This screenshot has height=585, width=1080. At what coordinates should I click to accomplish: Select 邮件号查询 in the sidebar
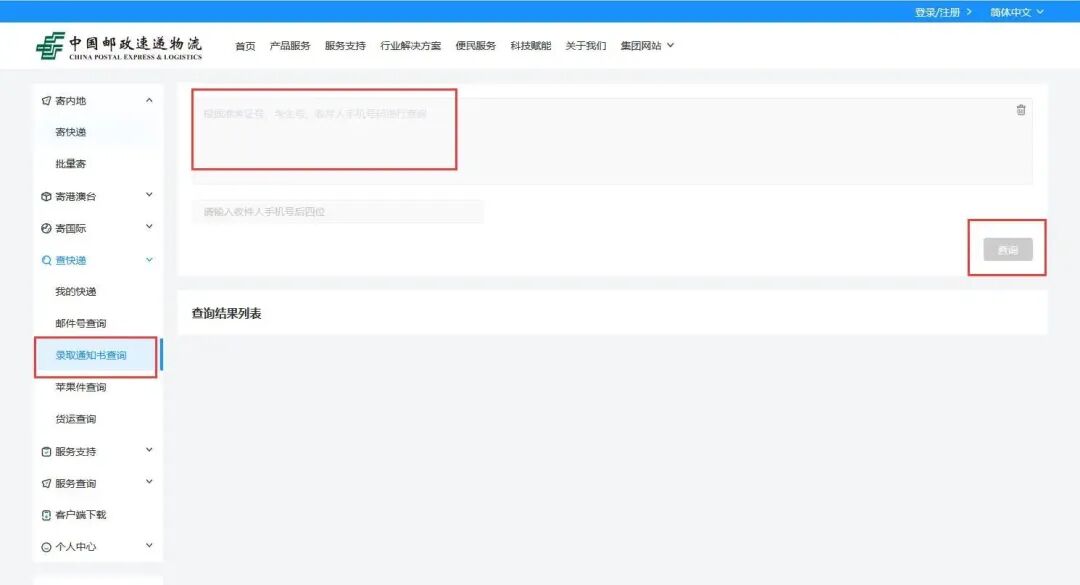point(81,323)
